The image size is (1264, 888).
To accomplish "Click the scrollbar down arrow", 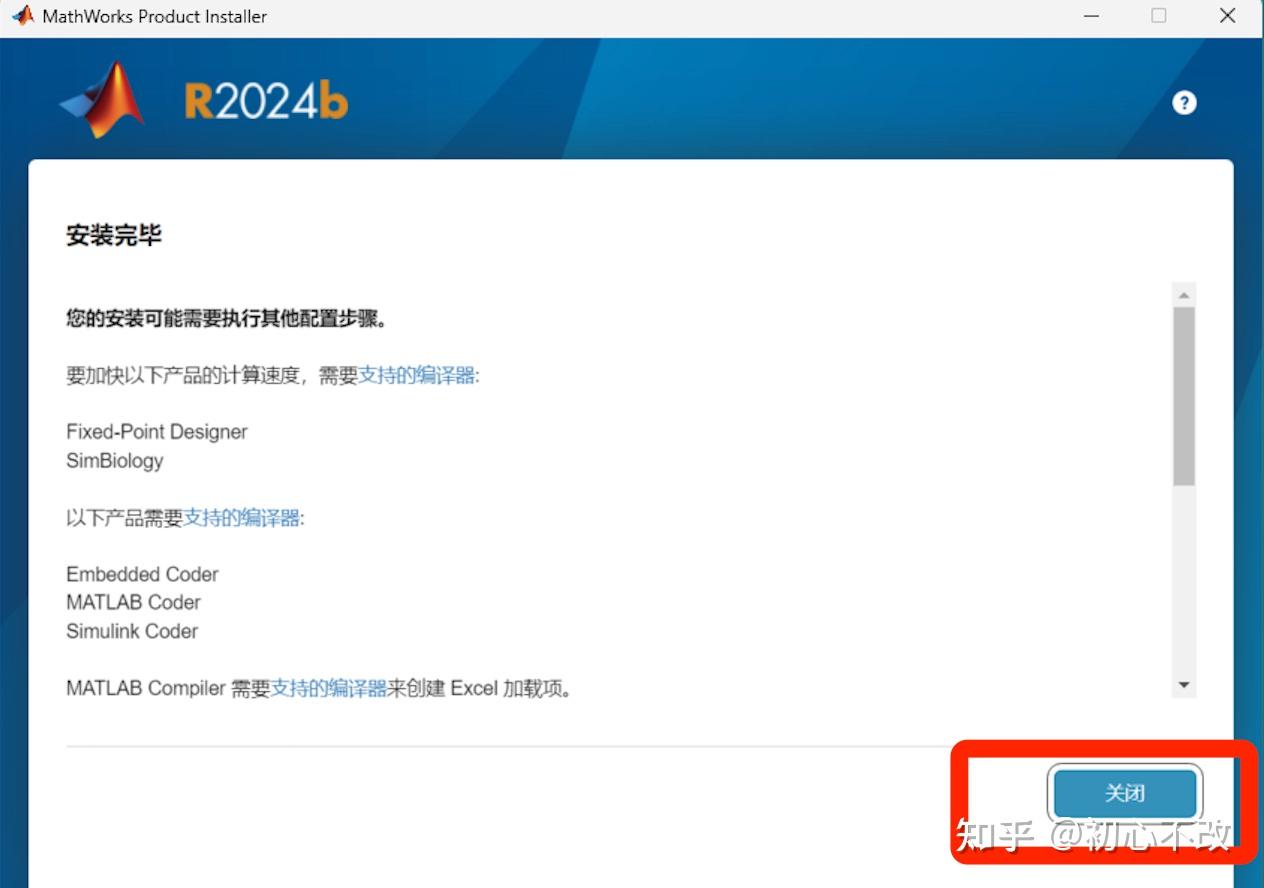I will (x=1183, y=684).
